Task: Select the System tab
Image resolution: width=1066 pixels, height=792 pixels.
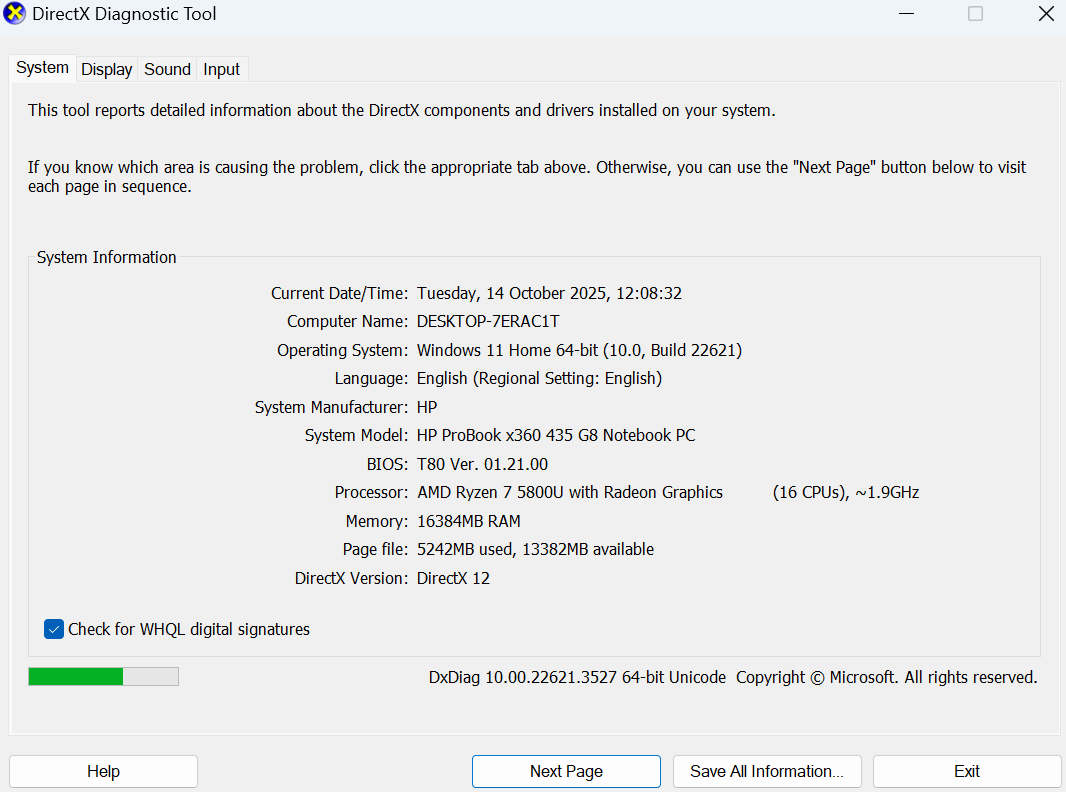Action: [x=43, y=68]
